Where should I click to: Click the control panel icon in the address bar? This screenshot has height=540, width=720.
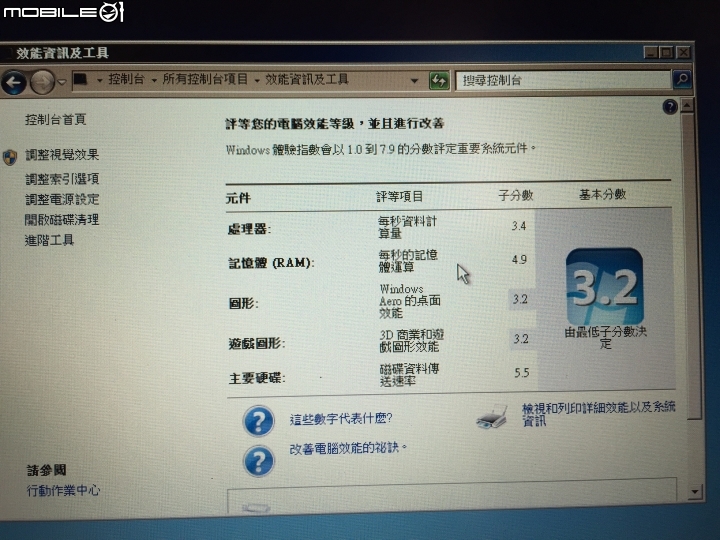(81, 79)
